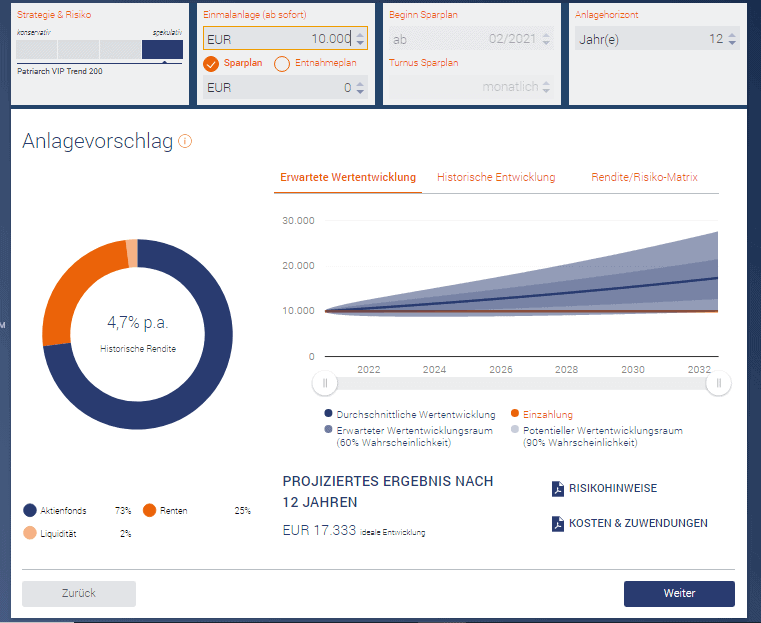This screenshot has width=761, height=623.
Task: Select the spekulativ risk level segment
Action: [x=162, y=49]
